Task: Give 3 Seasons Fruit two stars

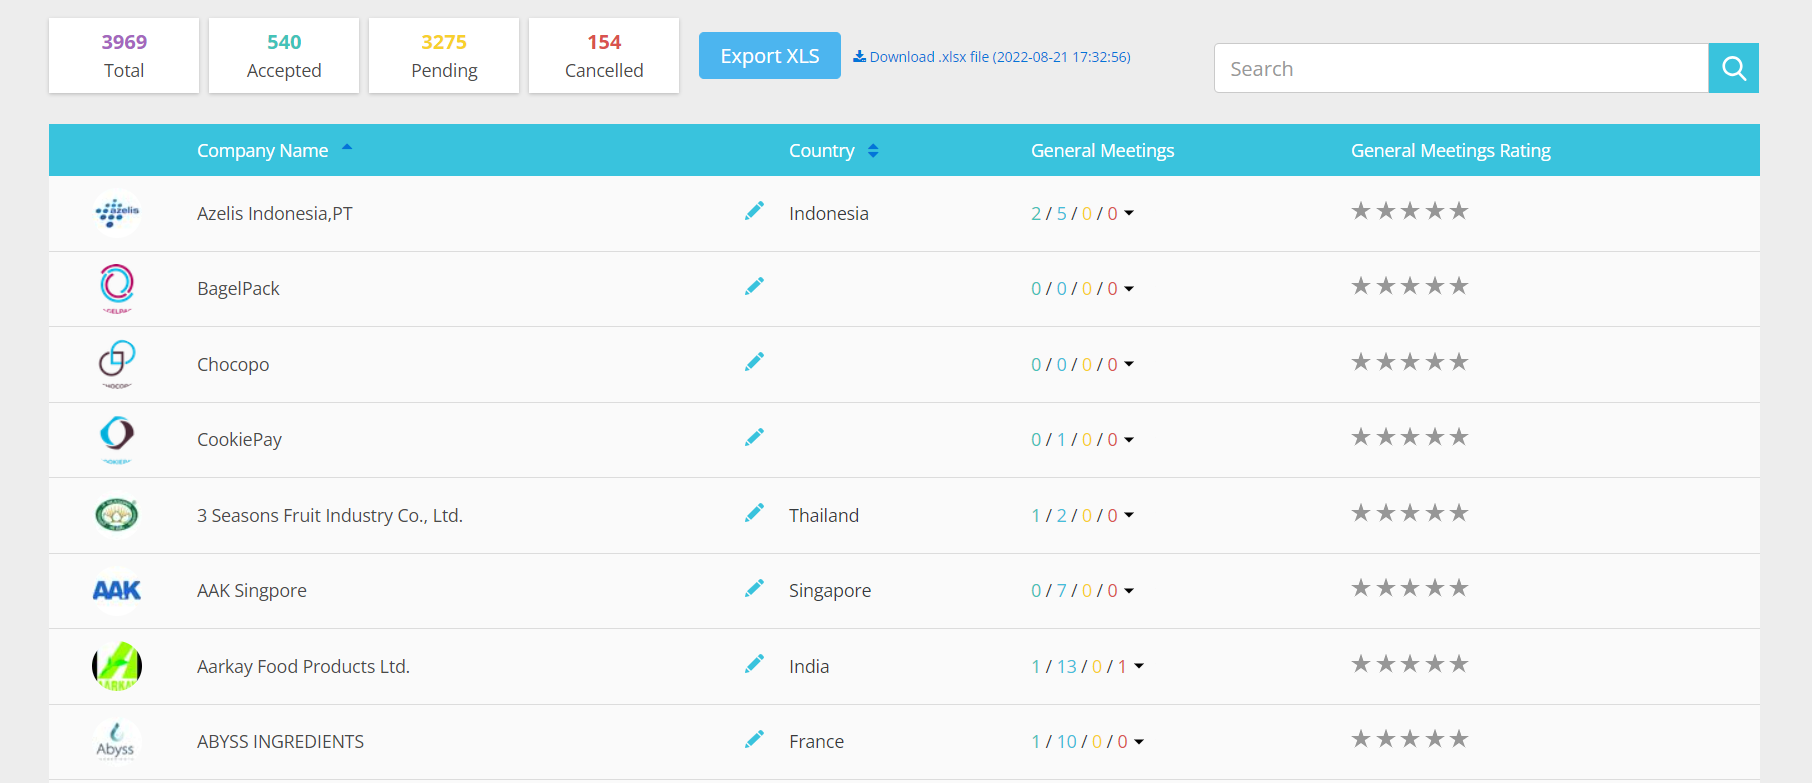Action: point(1385,513)
